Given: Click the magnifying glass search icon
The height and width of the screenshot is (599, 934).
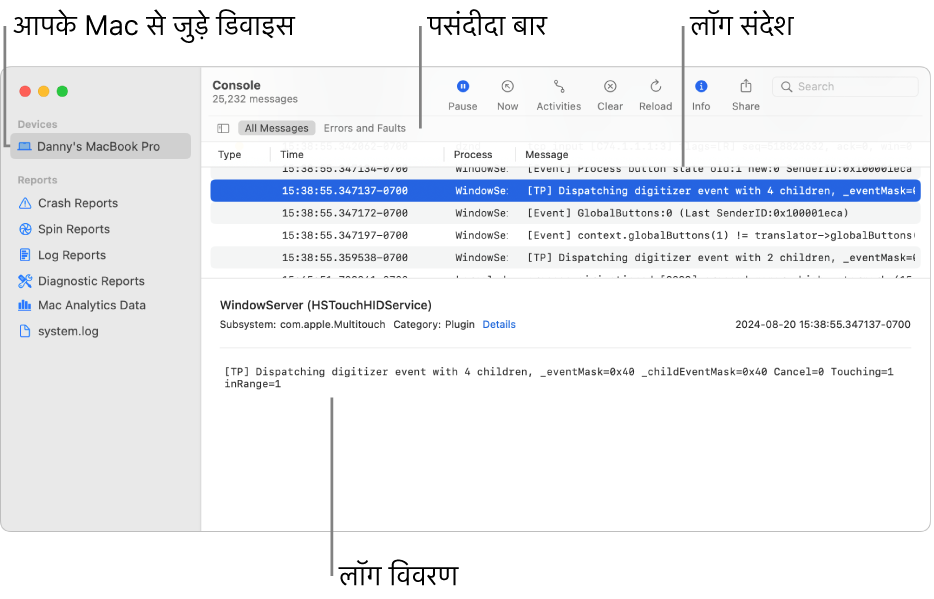Looking at the screenshot, I should pyautogui.click(x=786, y=86).
